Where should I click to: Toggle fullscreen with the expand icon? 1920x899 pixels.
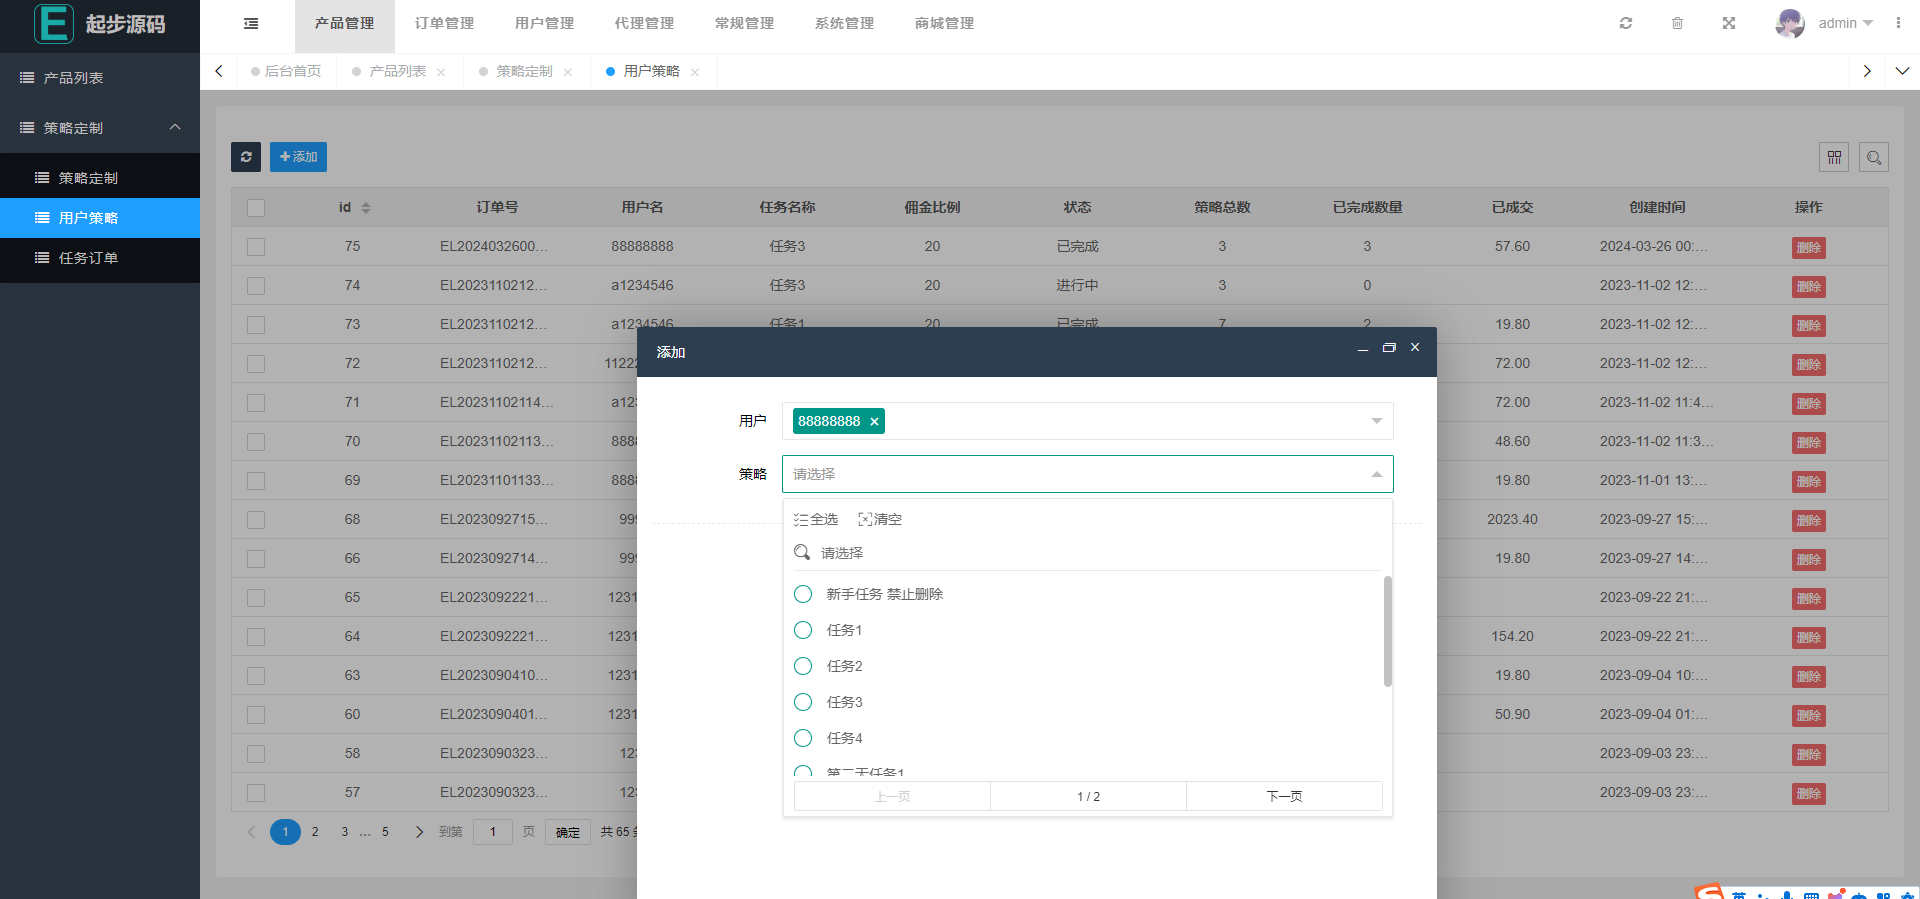pyautogui.click(x=1729, y=23)
